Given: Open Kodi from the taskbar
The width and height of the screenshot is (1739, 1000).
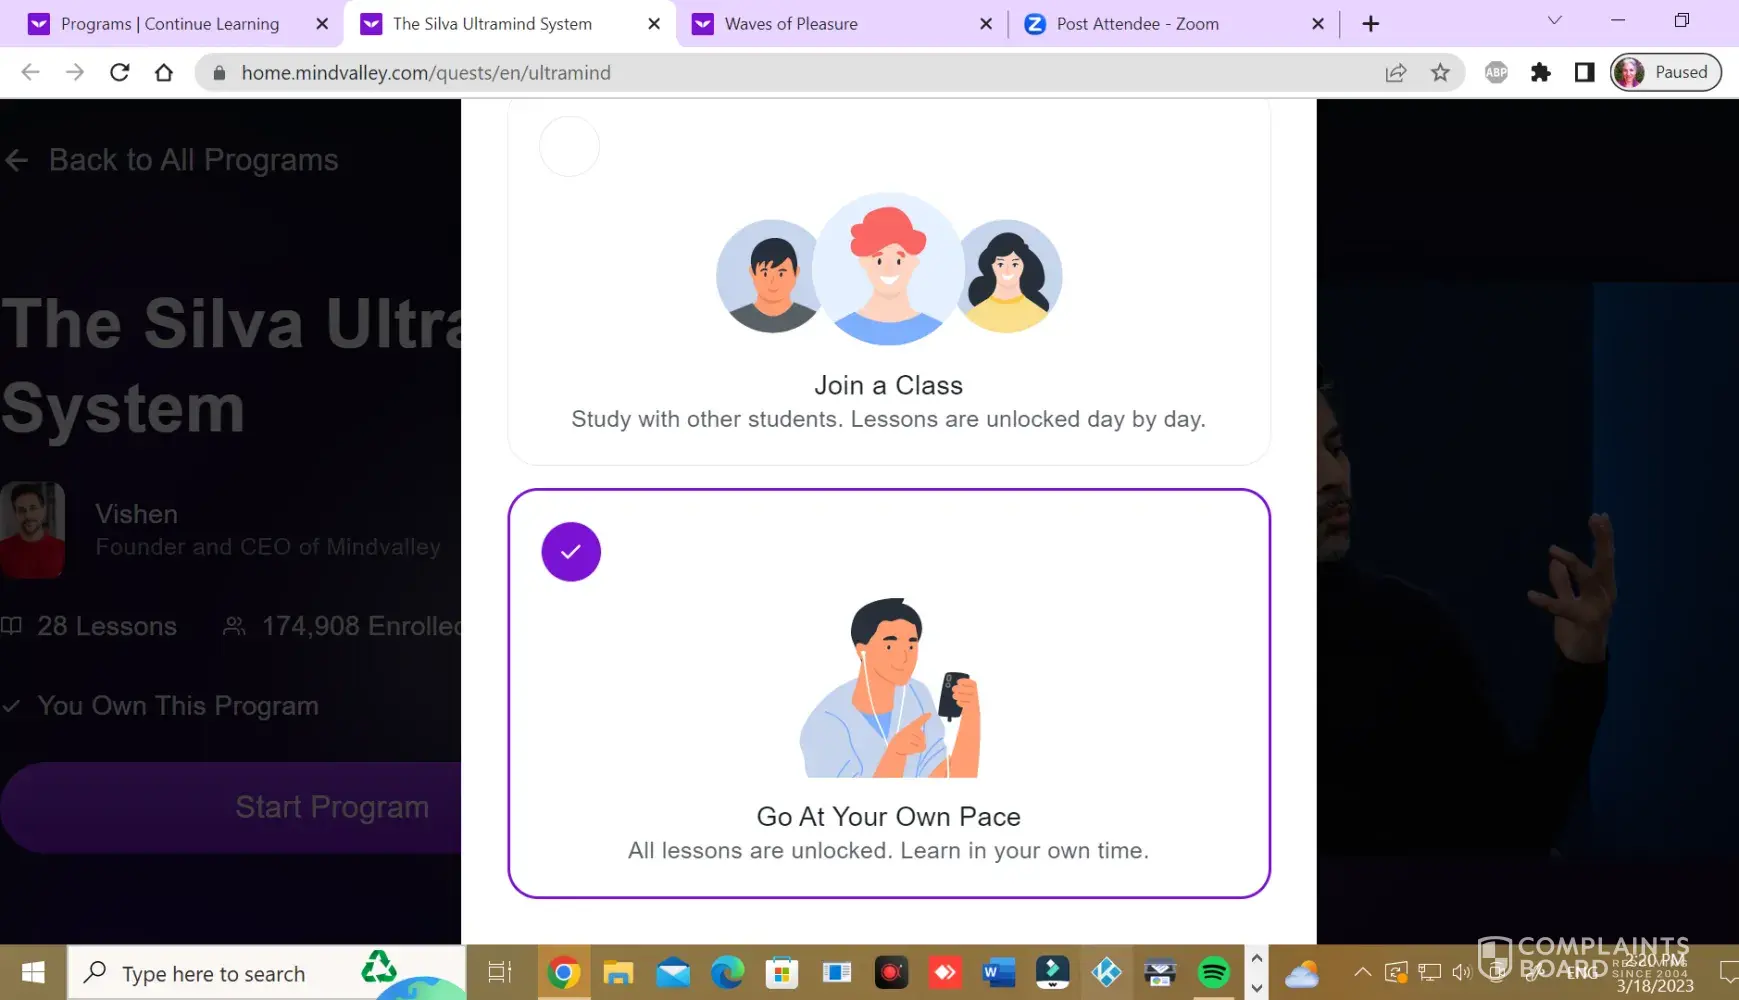Looking at the screenshot, I should [x=1106, y=973].
